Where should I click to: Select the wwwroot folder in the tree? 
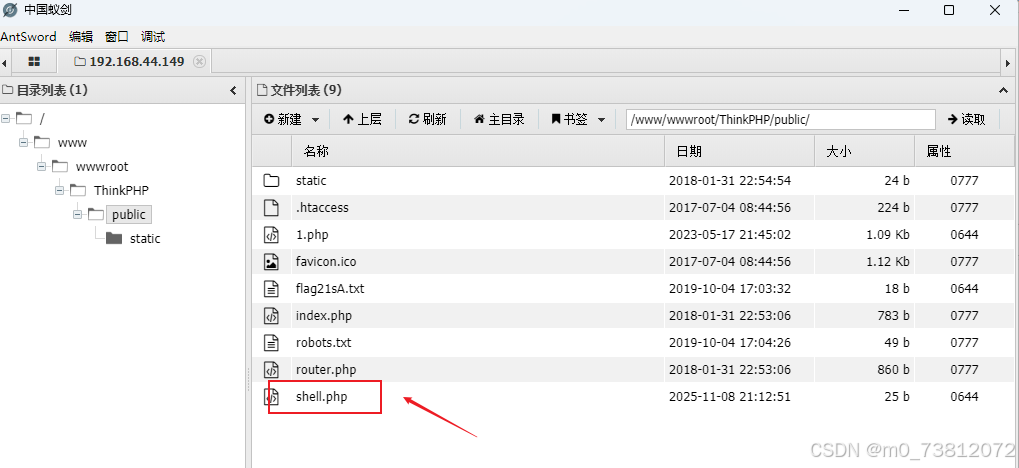(x=102, y=166)
